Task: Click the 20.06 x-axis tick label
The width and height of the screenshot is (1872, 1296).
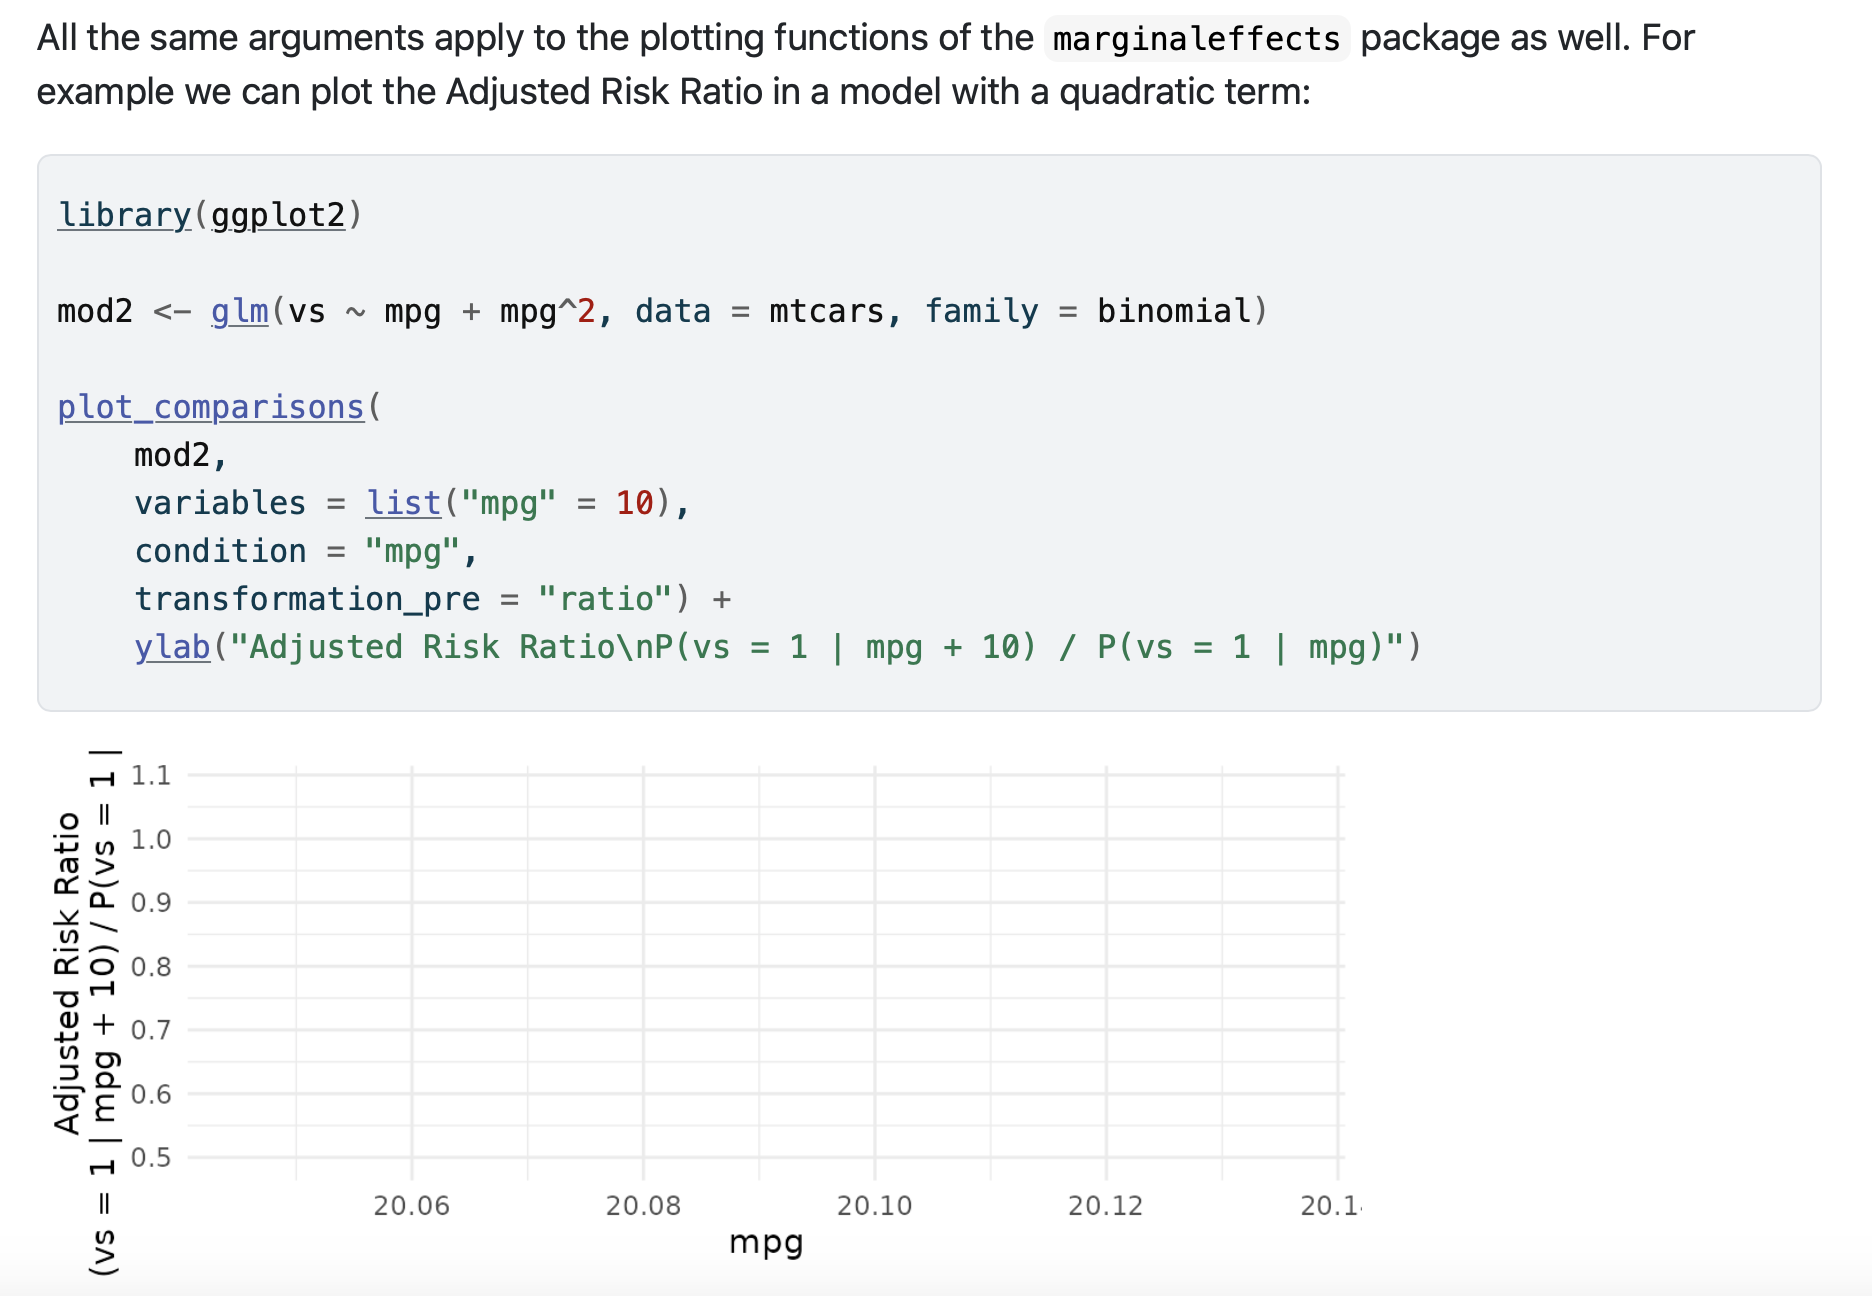Action: [x=412, y=1206]
